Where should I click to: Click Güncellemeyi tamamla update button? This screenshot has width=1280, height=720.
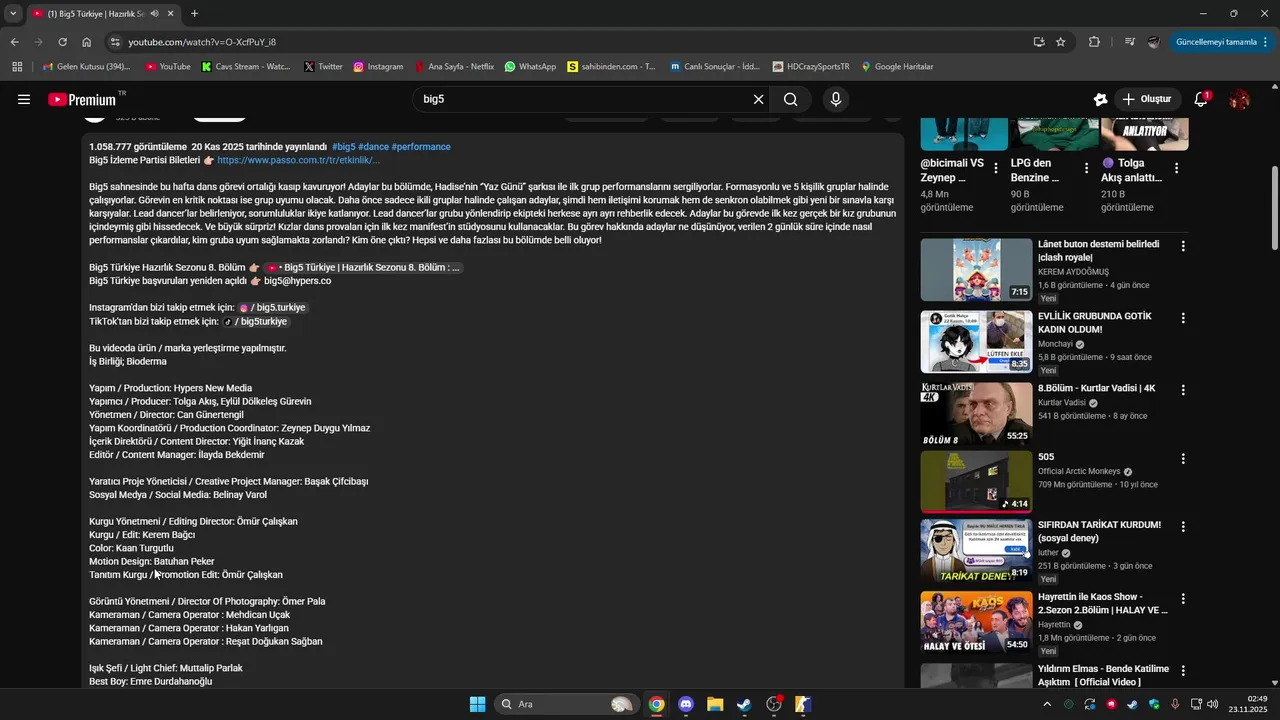tap(1223, 42)
